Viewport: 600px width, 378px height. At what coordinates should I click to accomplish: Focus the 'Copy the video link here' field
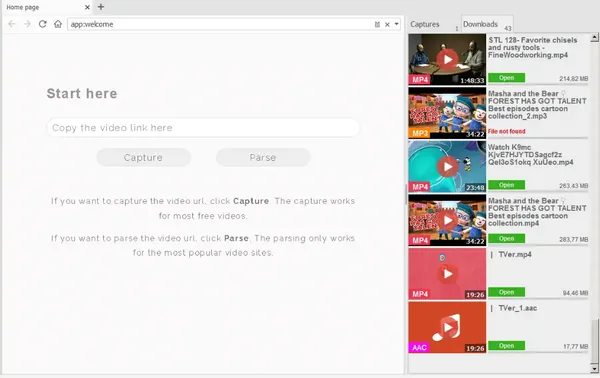[x=203, y=128]
